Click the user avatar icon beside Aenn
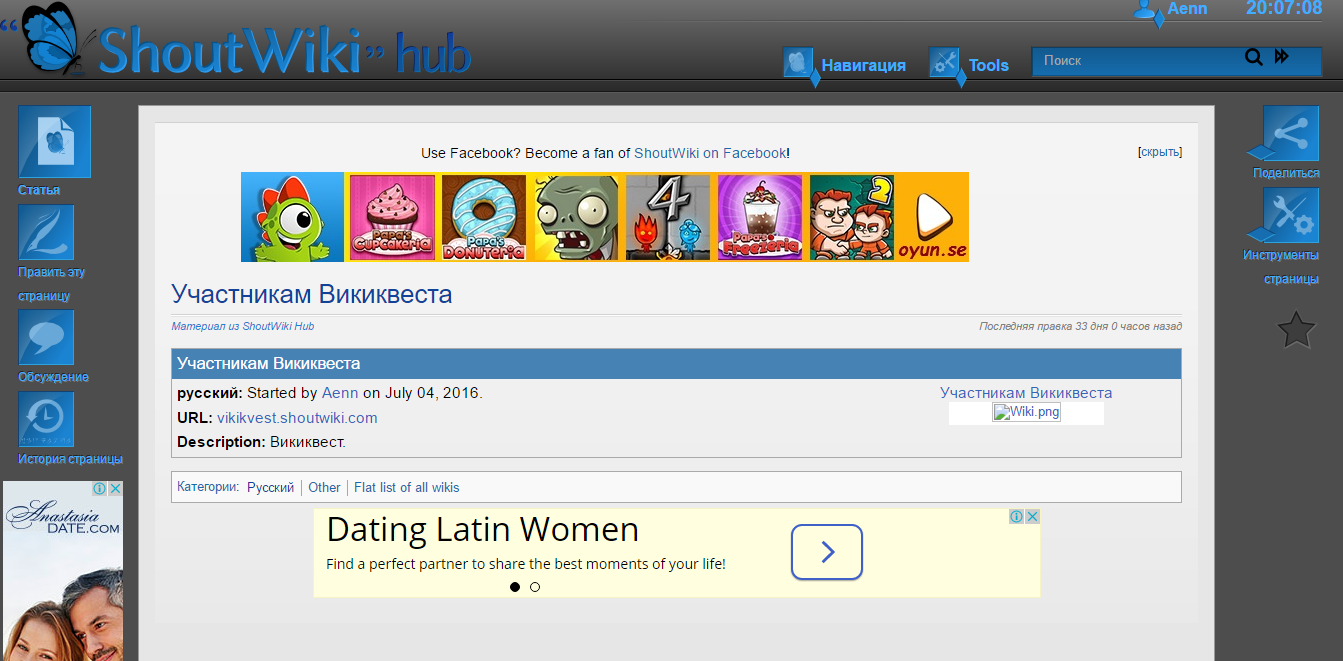Viewport: 1343px width, 661px height. pyautogui.click(x=1147, y=10)
